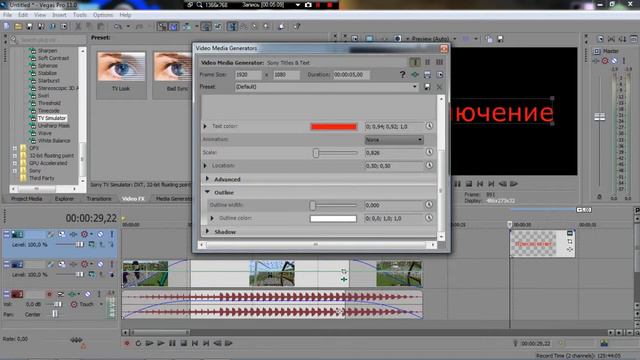Click the Stop button under video preview
Image resolution: width=640 pixels, height=360 pixels.
tap(469, 184)
